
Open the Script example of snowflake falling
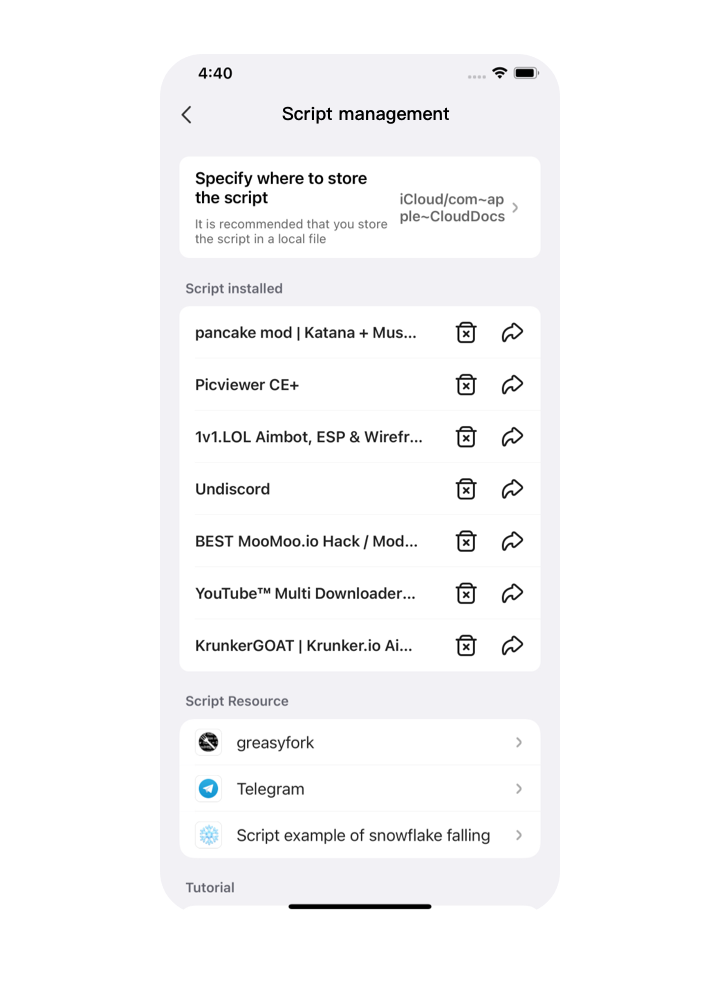click(x=363, y=835)
